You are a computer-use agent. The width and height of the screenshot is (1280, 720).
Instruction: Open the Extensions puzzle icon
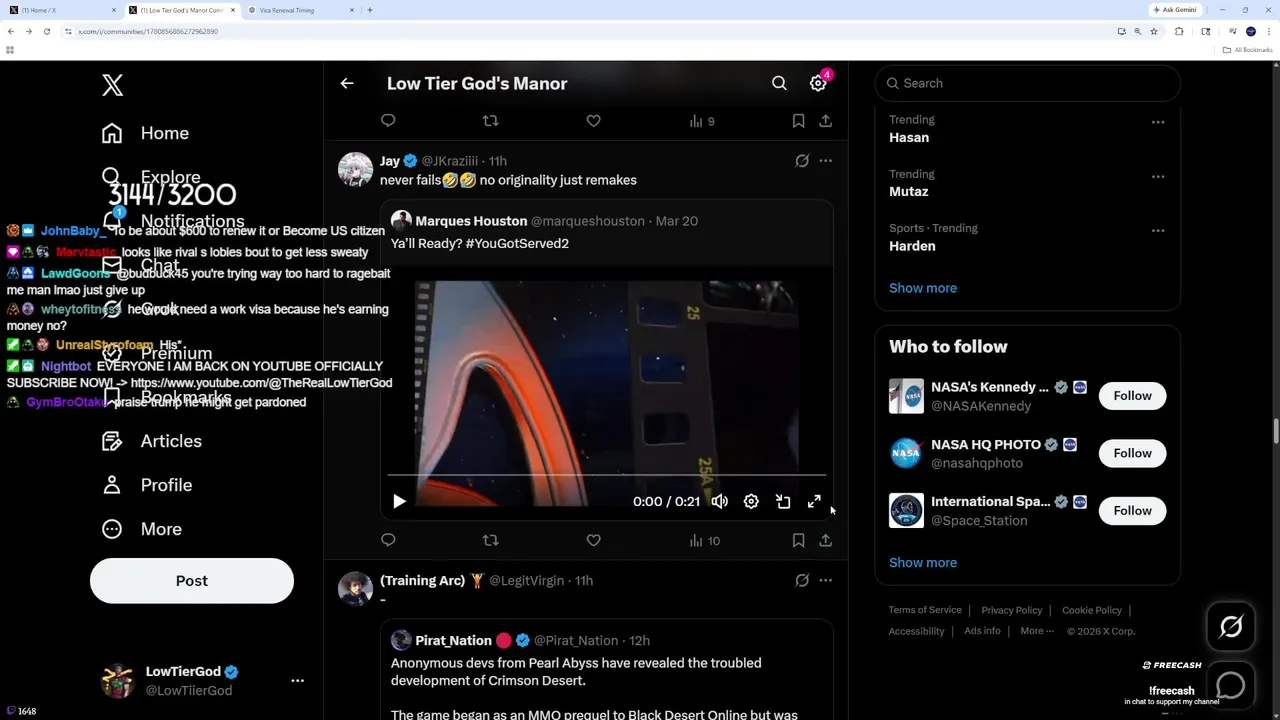tap(1179, 31)
